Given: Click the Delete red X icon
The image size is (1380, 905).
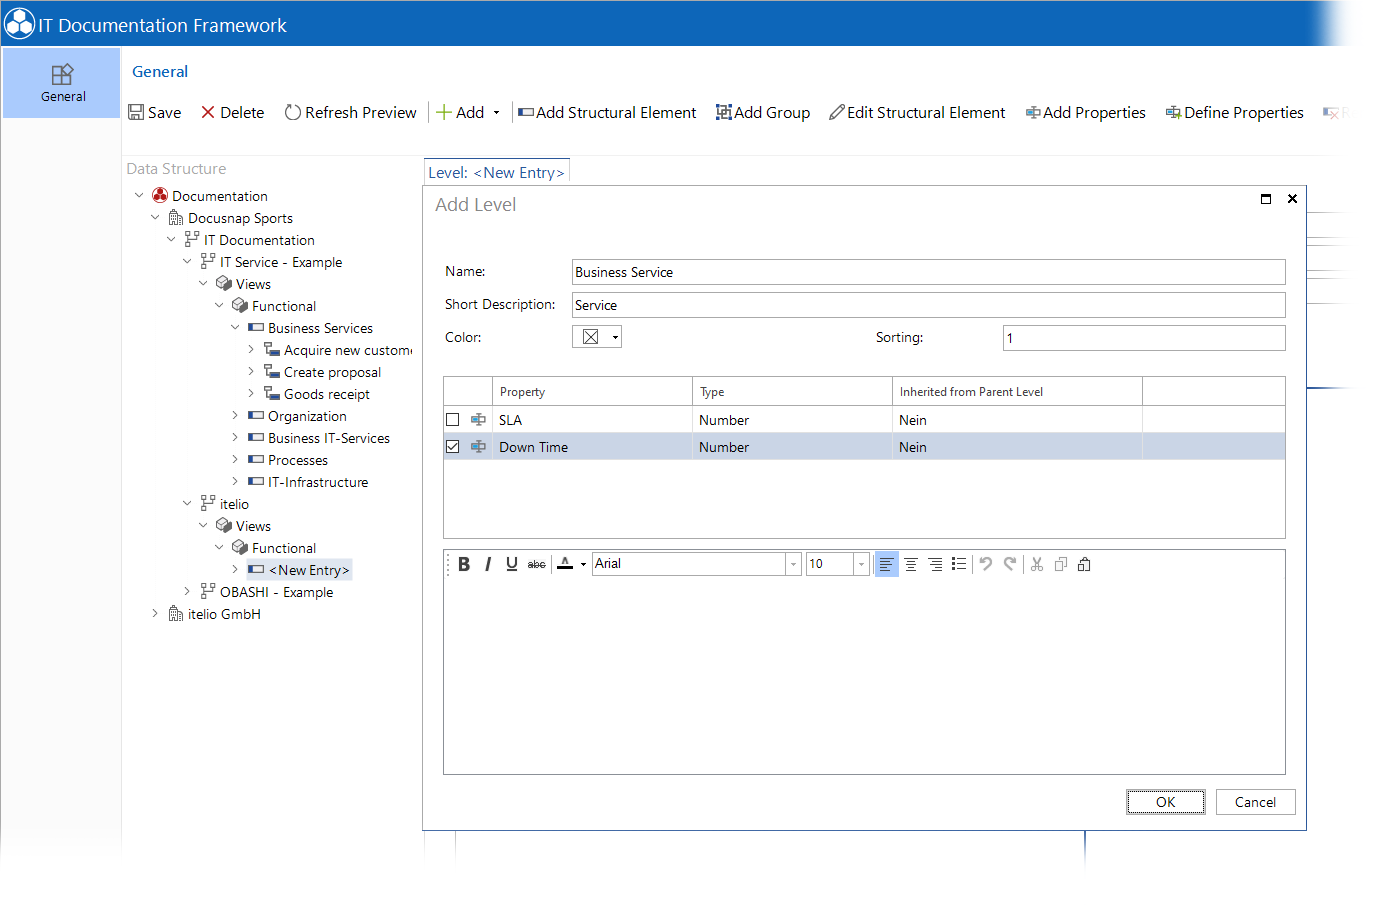Looking at the screenshot, I should [208, 112].
